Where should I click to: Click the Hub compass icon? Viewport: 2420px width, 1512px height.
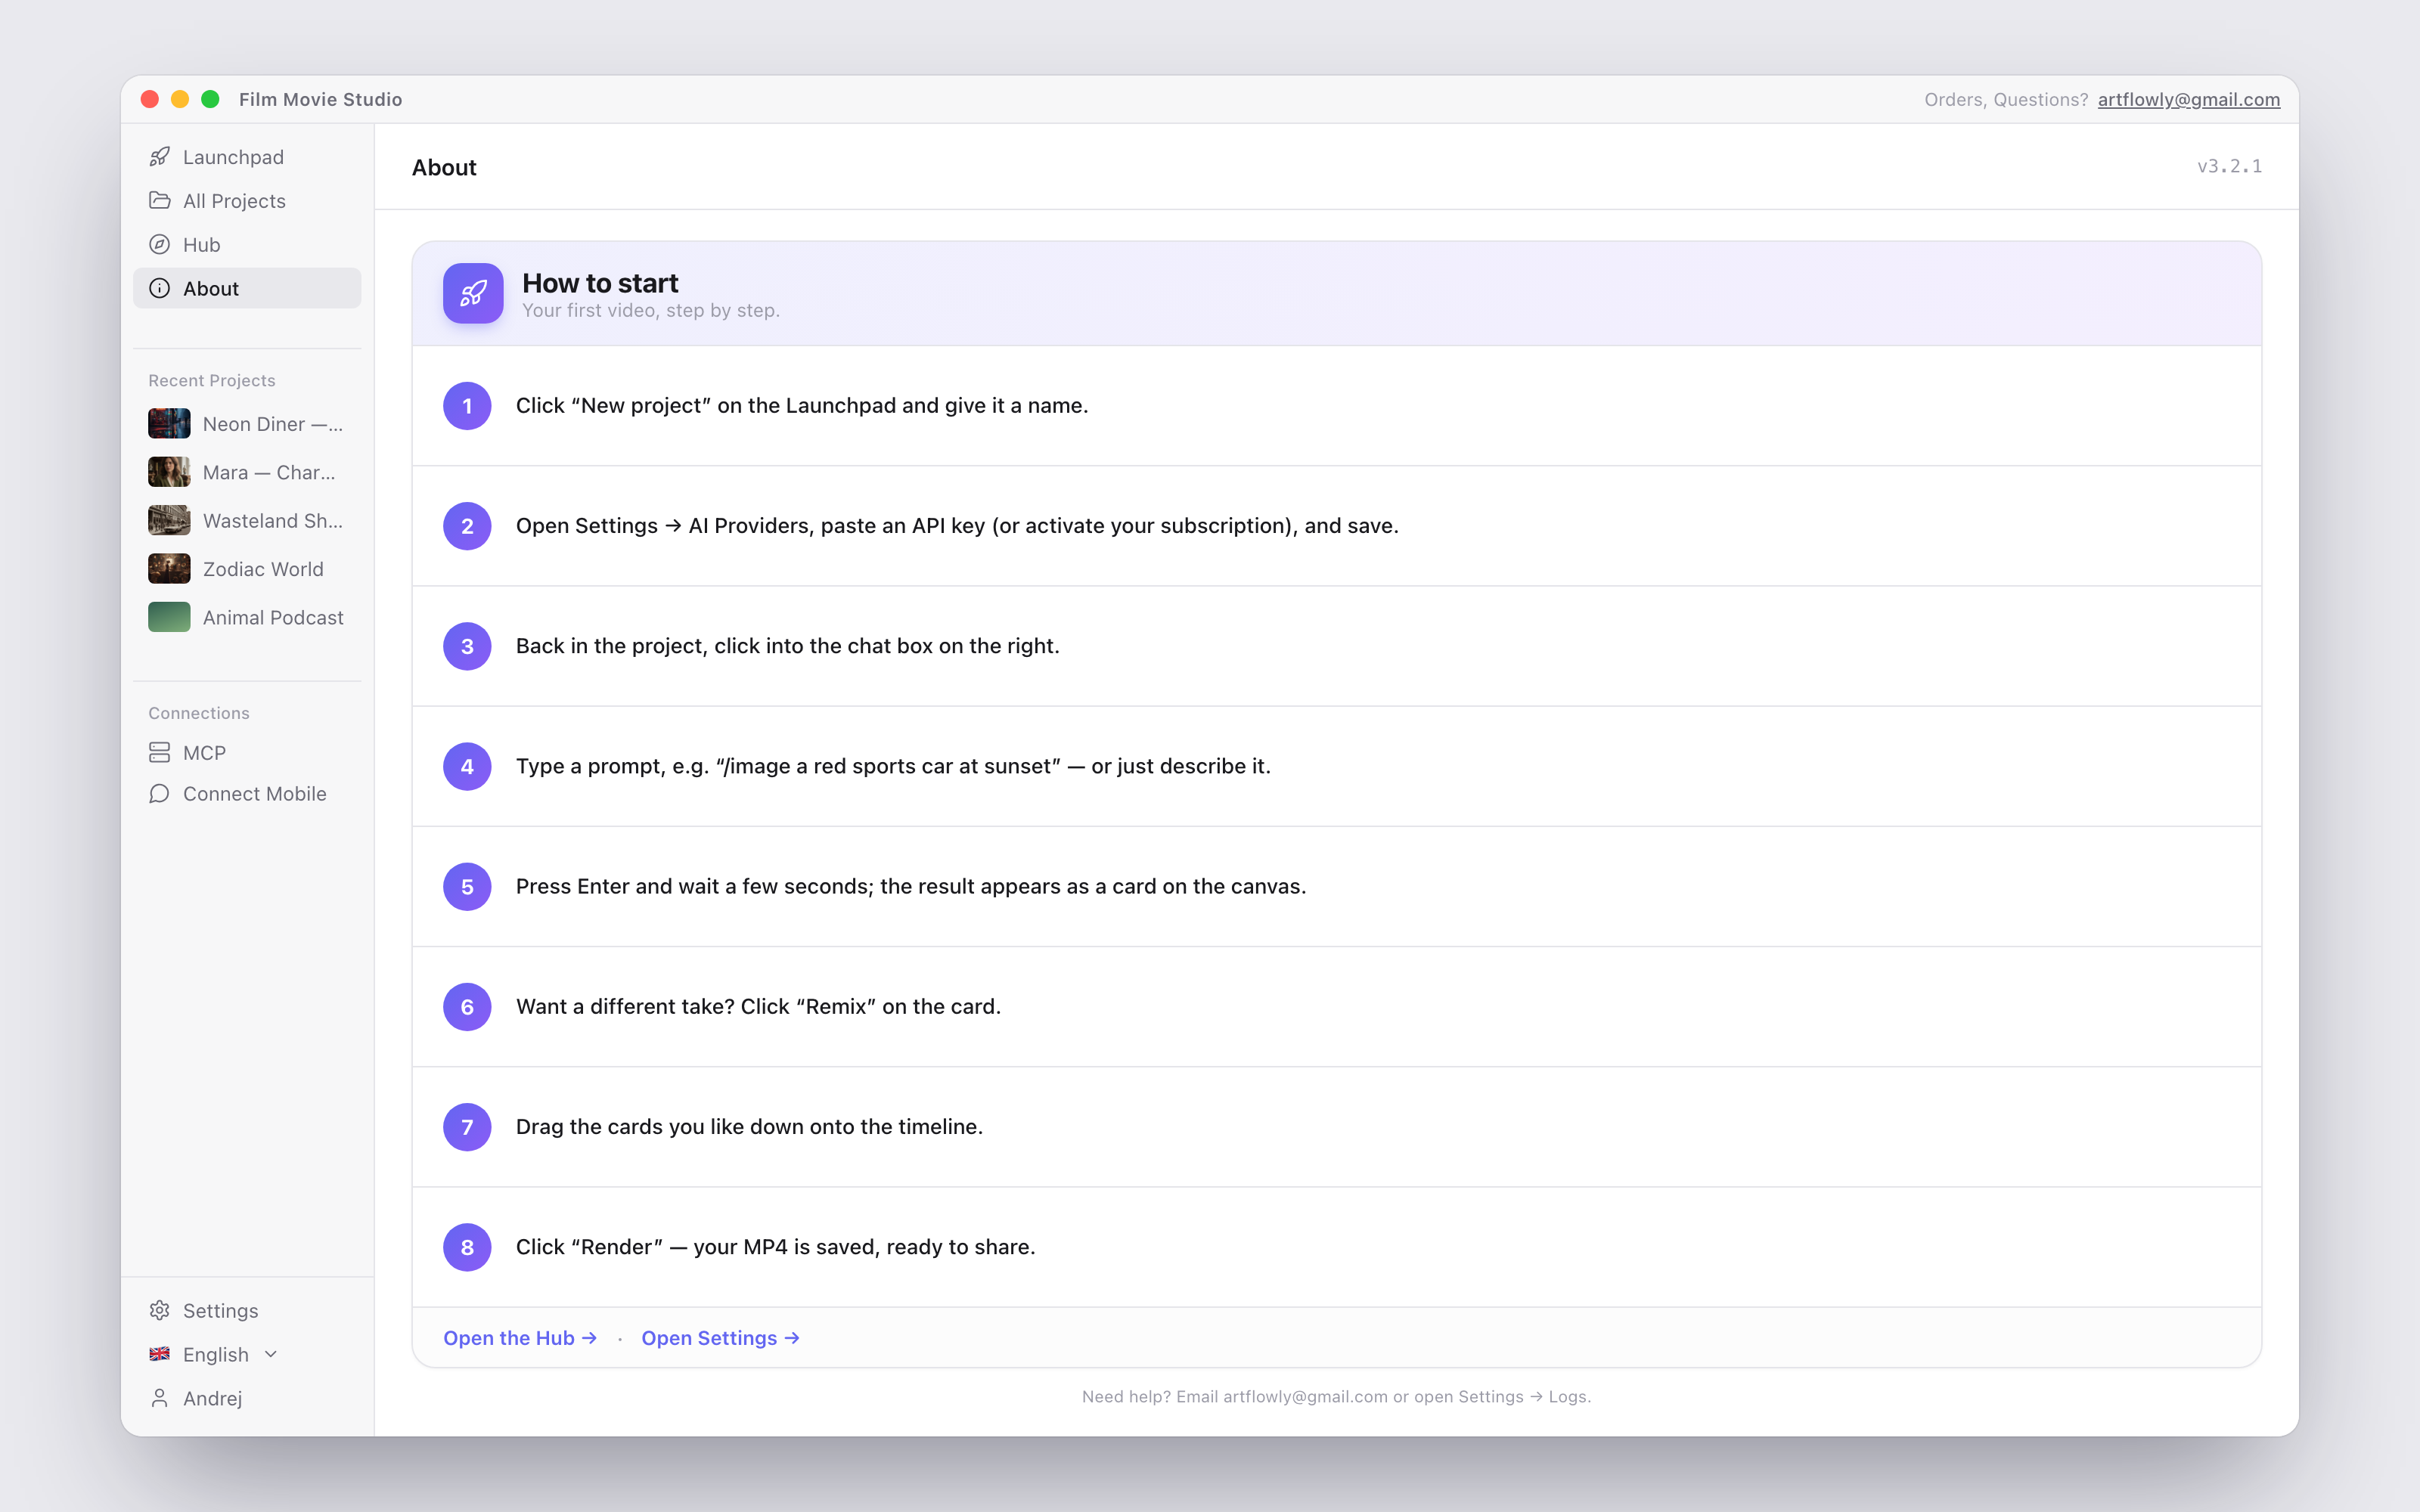(x=159, y=245)
